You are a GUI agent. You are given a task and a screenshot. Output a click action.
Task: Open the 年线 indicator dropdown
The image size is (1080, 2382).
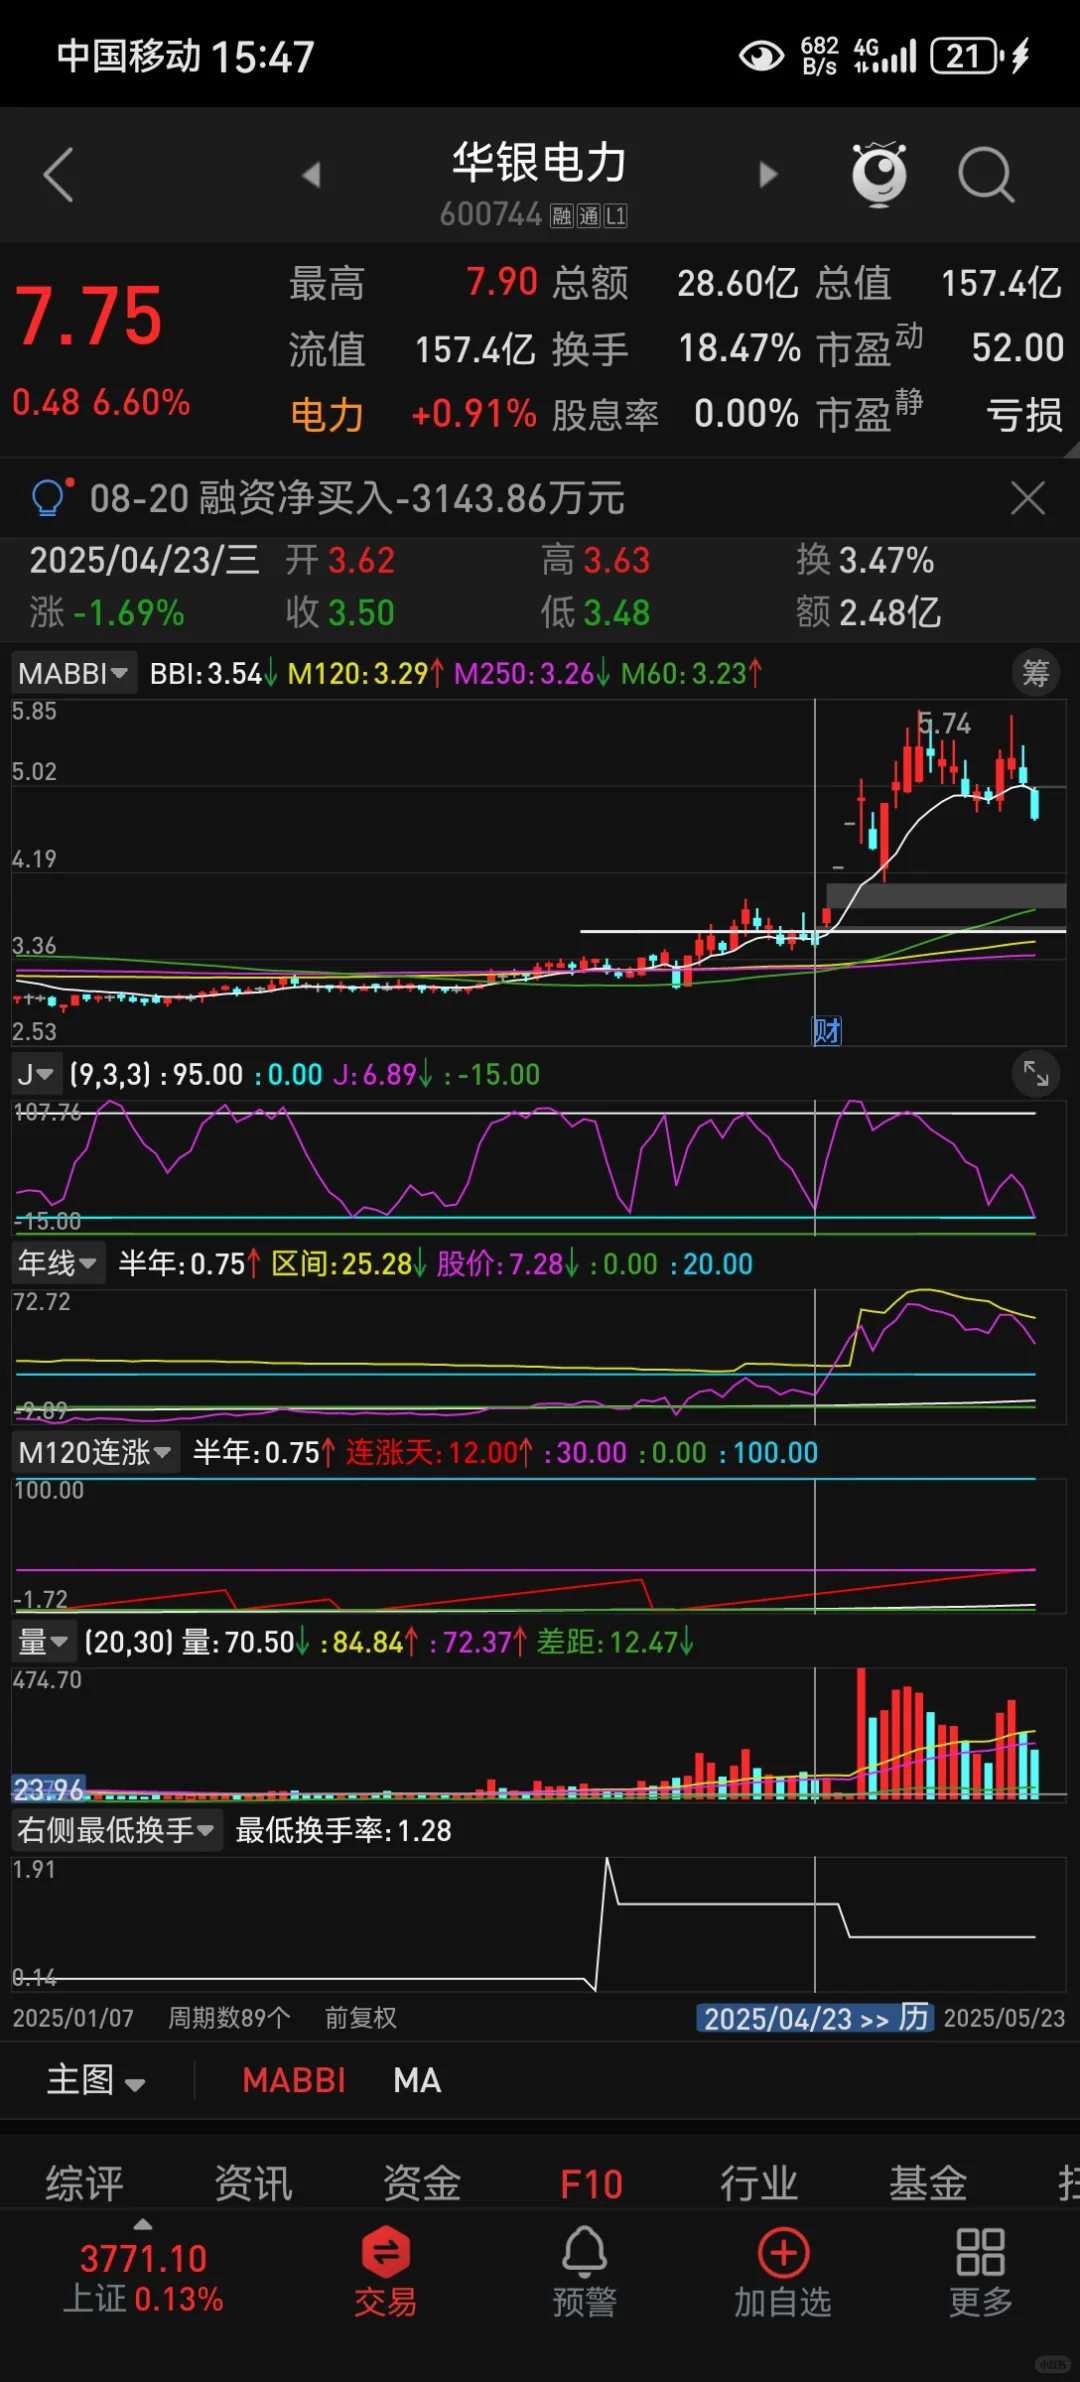coord(57,1264)
